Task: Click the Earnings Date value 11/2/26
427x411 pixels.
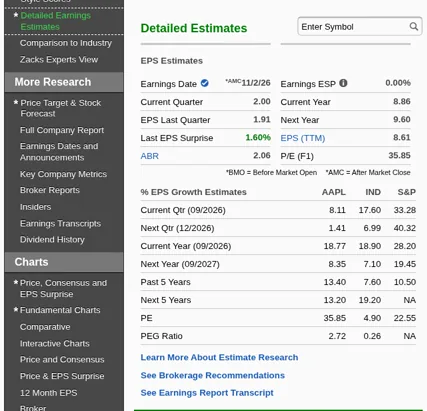Action: point(256,83)
